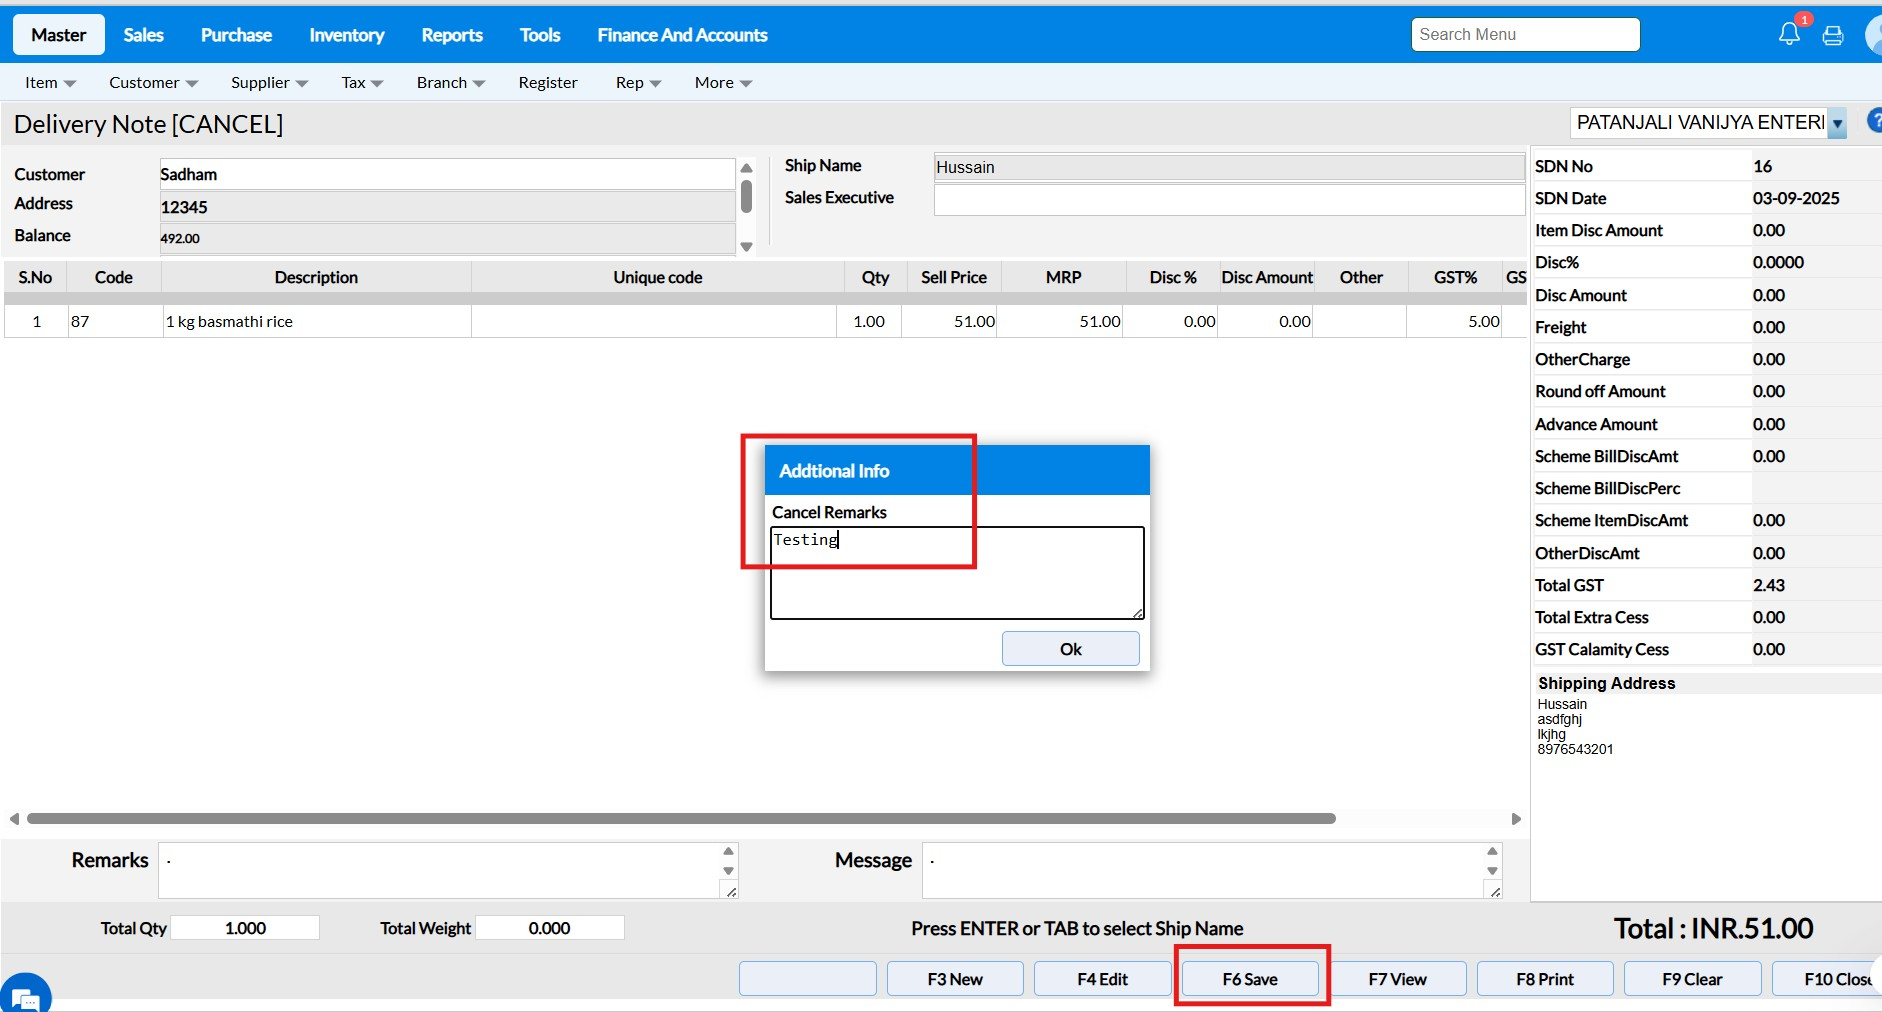Viewport: 1882px width, 1012px height.
Task: Click the F8 Print button
Action: click(x=1545, y=979)
